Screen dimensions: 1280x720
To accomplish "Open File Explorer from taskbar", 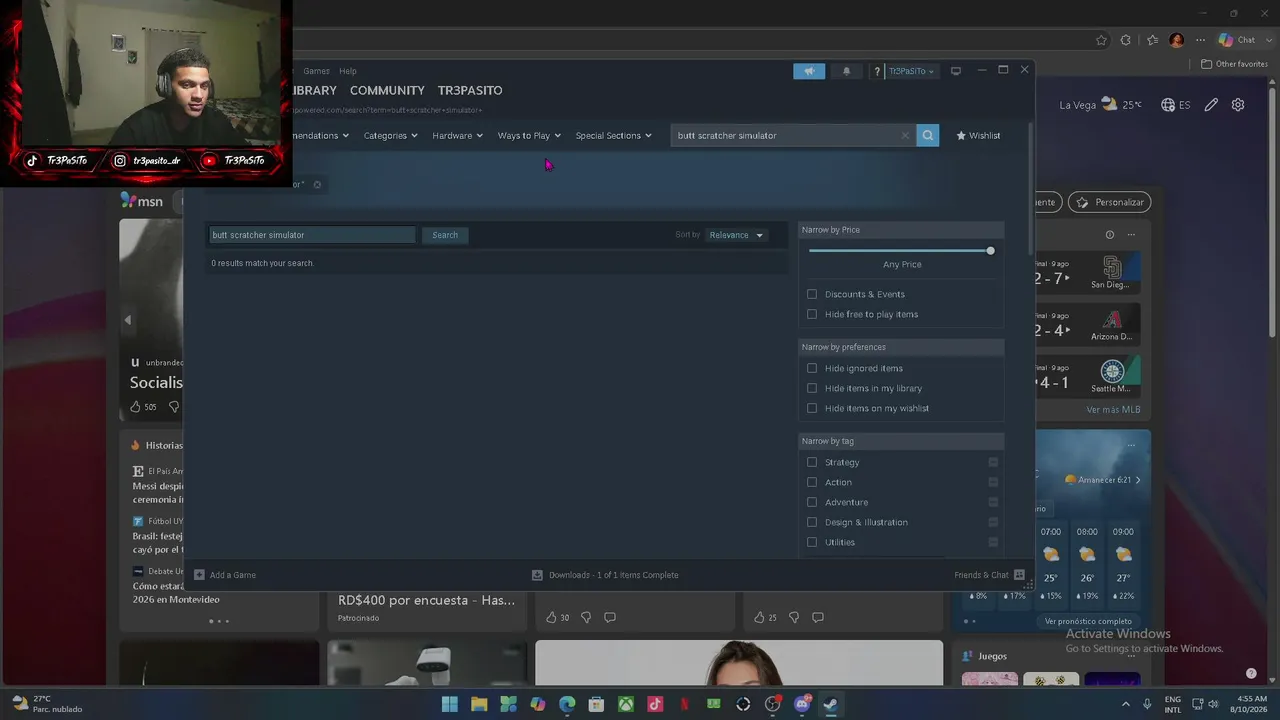I will tap(479, 704).
